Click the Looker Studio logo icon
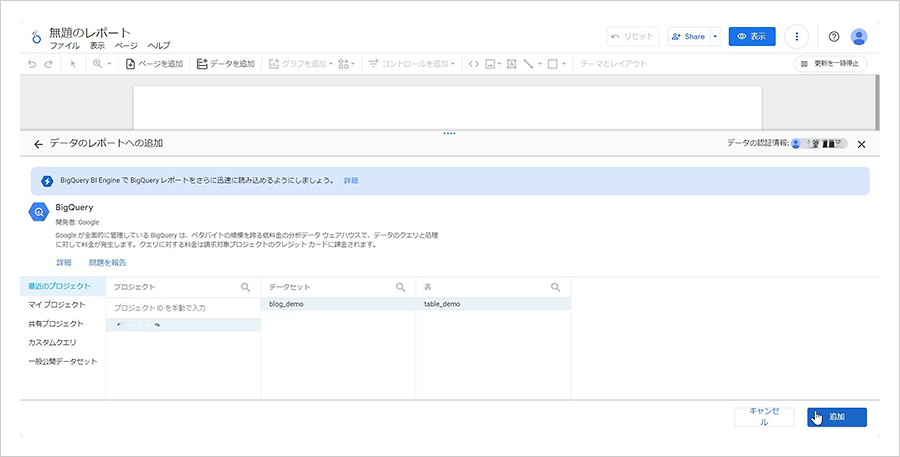This screenshot has height=457, width=900. 37,37
